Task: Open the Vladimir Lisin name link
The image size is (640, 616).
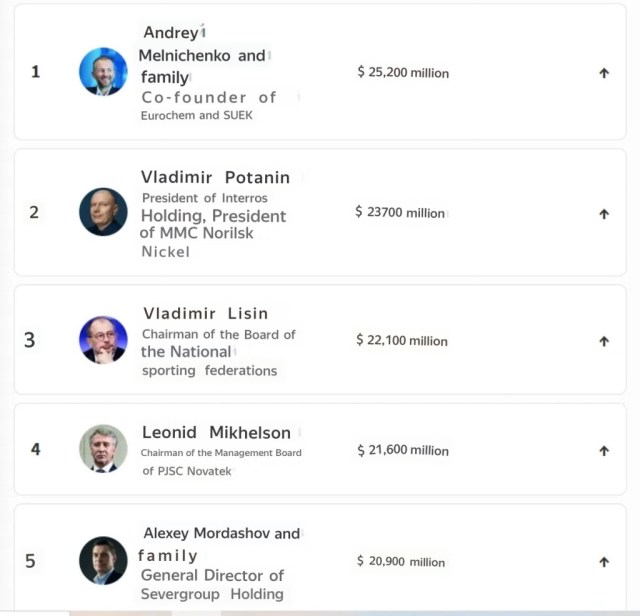Action: point(205,313)
